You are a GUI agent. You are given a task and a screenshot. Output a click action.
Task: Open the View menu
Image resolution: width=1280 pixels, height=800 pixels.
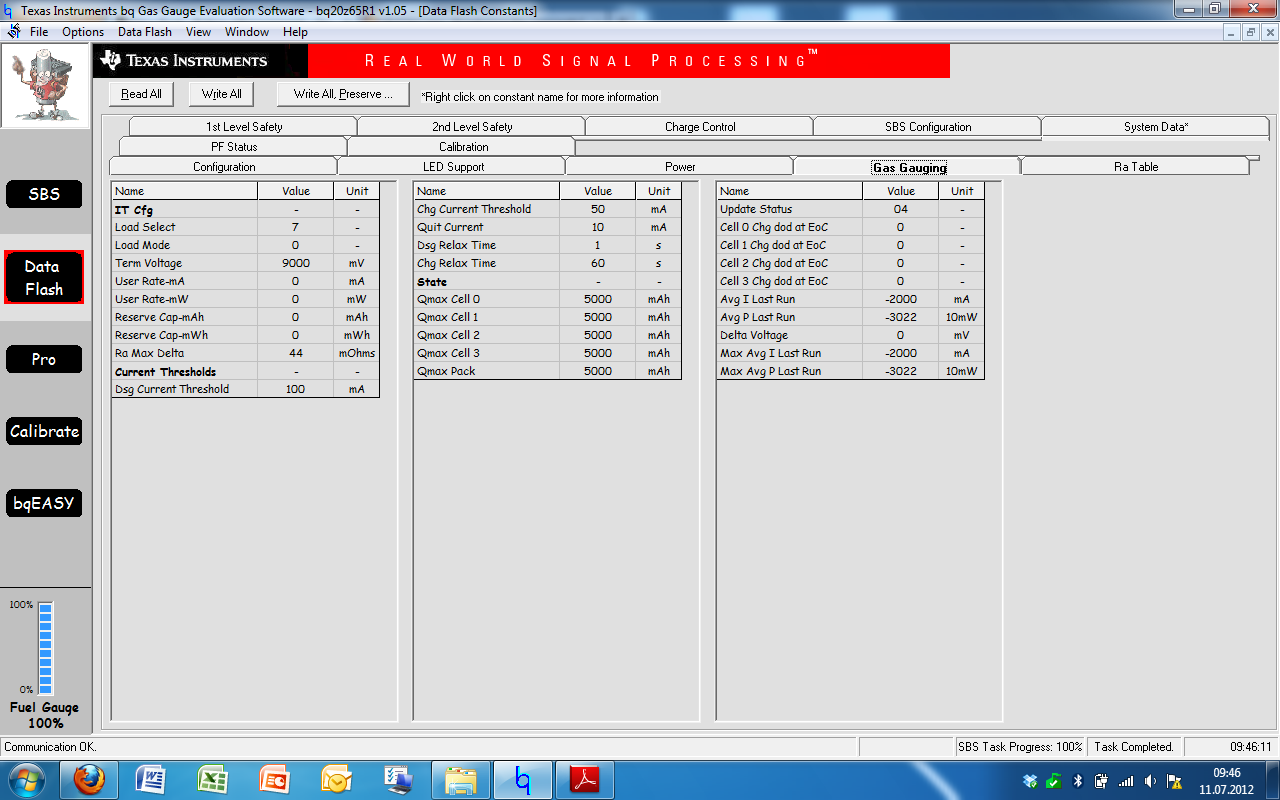198,32
